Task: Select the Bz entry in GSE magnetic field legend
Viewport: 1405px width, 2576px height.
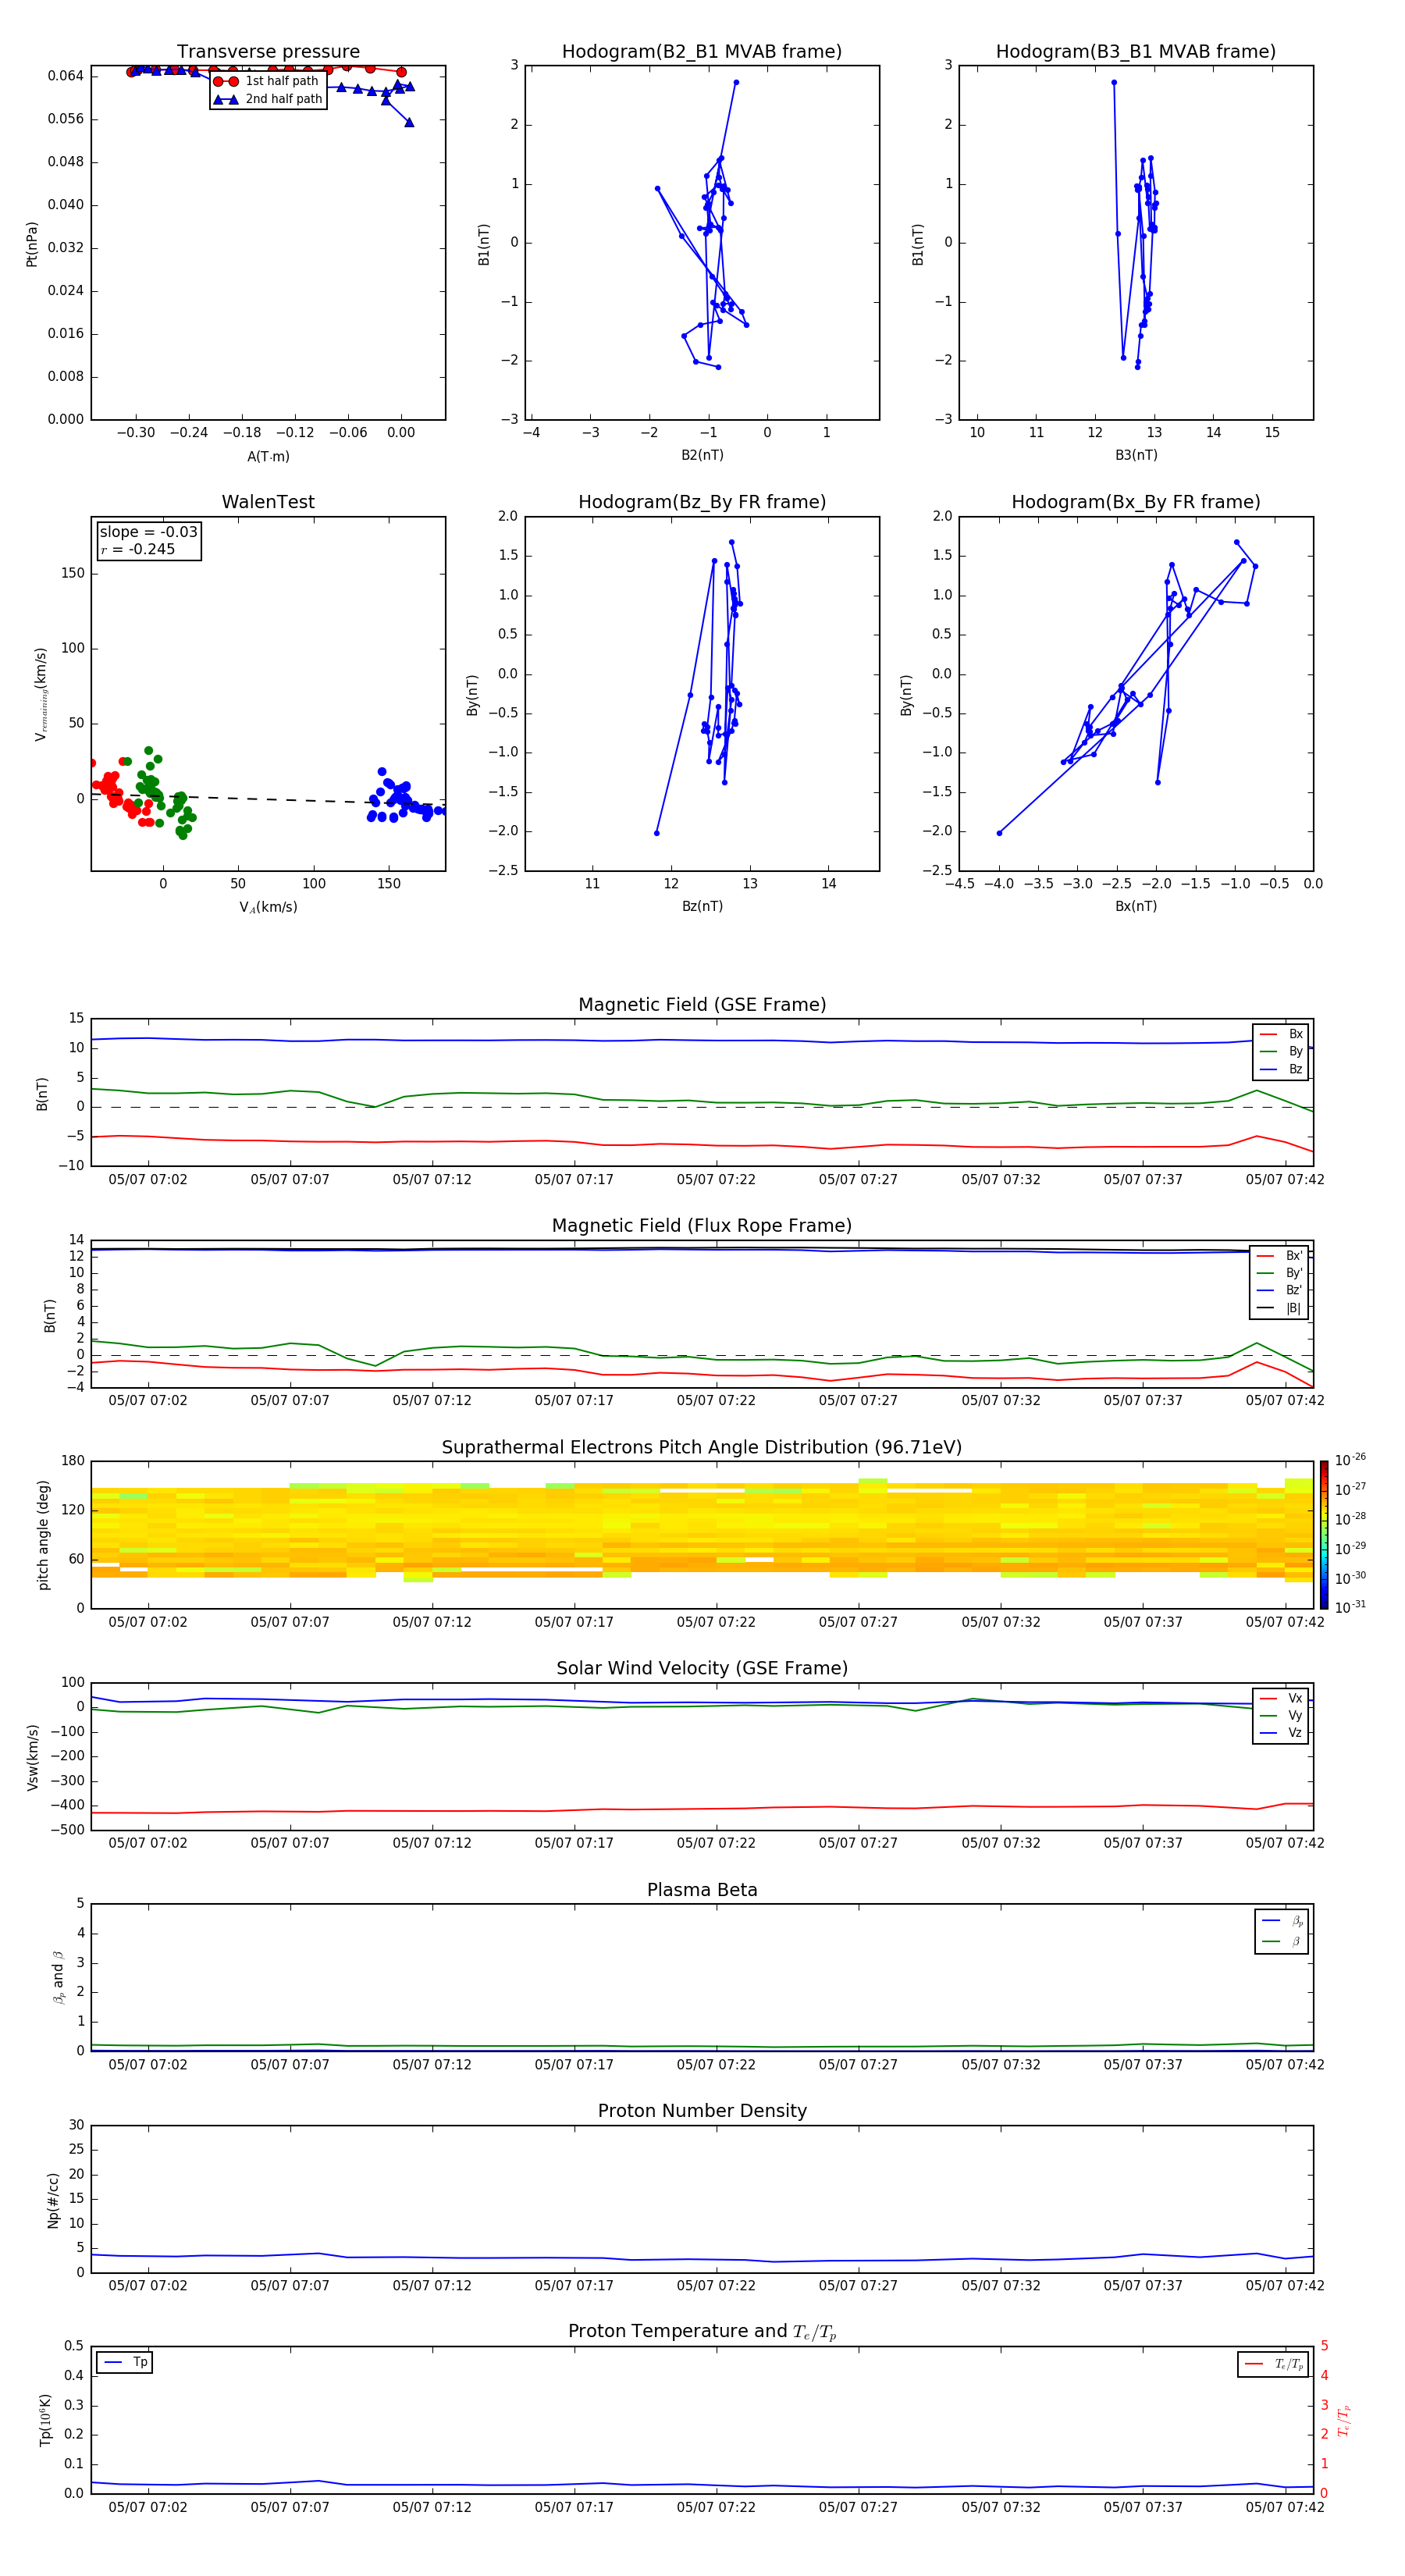Action: [1281, 1069]
